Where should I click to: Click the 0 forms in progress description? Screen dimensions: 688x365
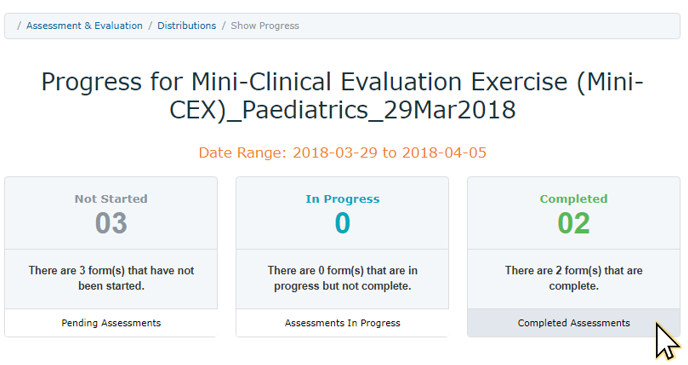tap(342, 278)
